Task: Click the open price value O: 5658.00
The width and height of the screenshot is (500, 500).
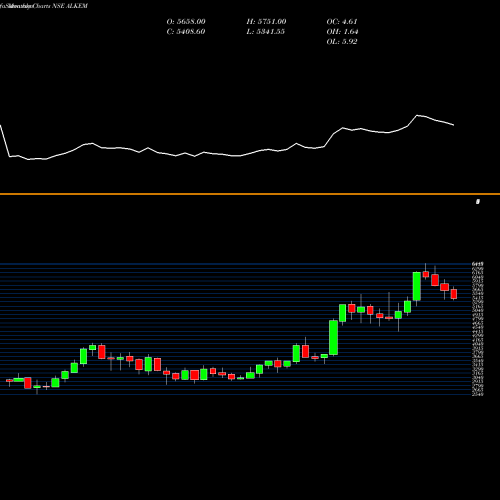Action: point(186,22)
